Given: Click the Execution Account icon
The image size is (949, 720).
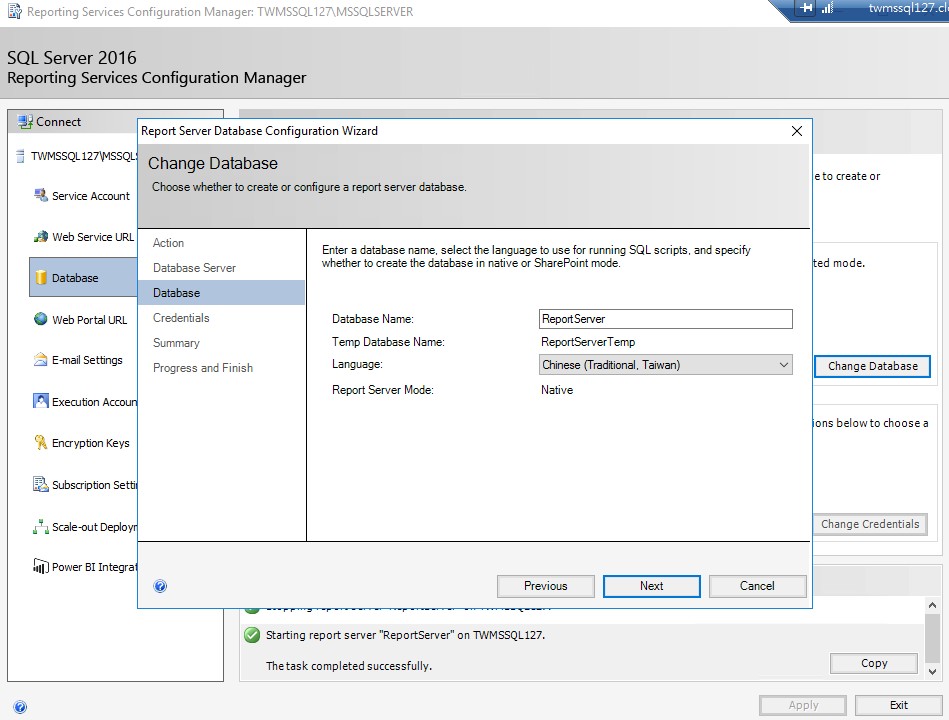Looking at the screenshot, I should [41, 401].
